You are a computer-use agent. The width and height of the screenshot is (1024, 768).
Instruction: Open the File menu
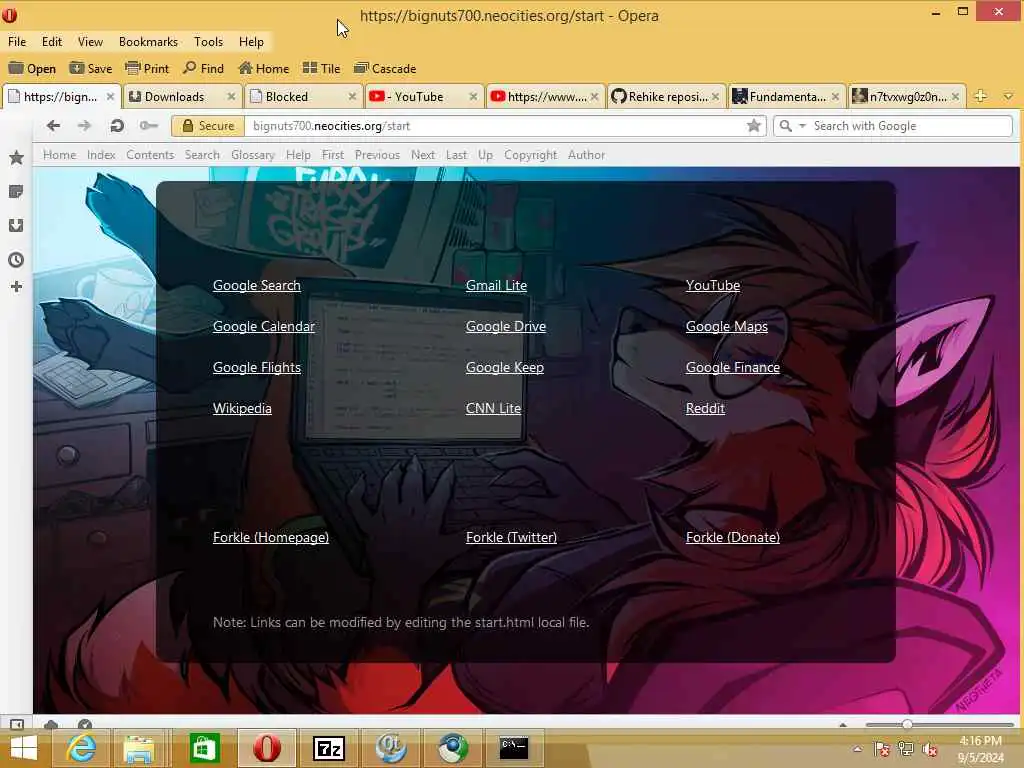[17, 42]
